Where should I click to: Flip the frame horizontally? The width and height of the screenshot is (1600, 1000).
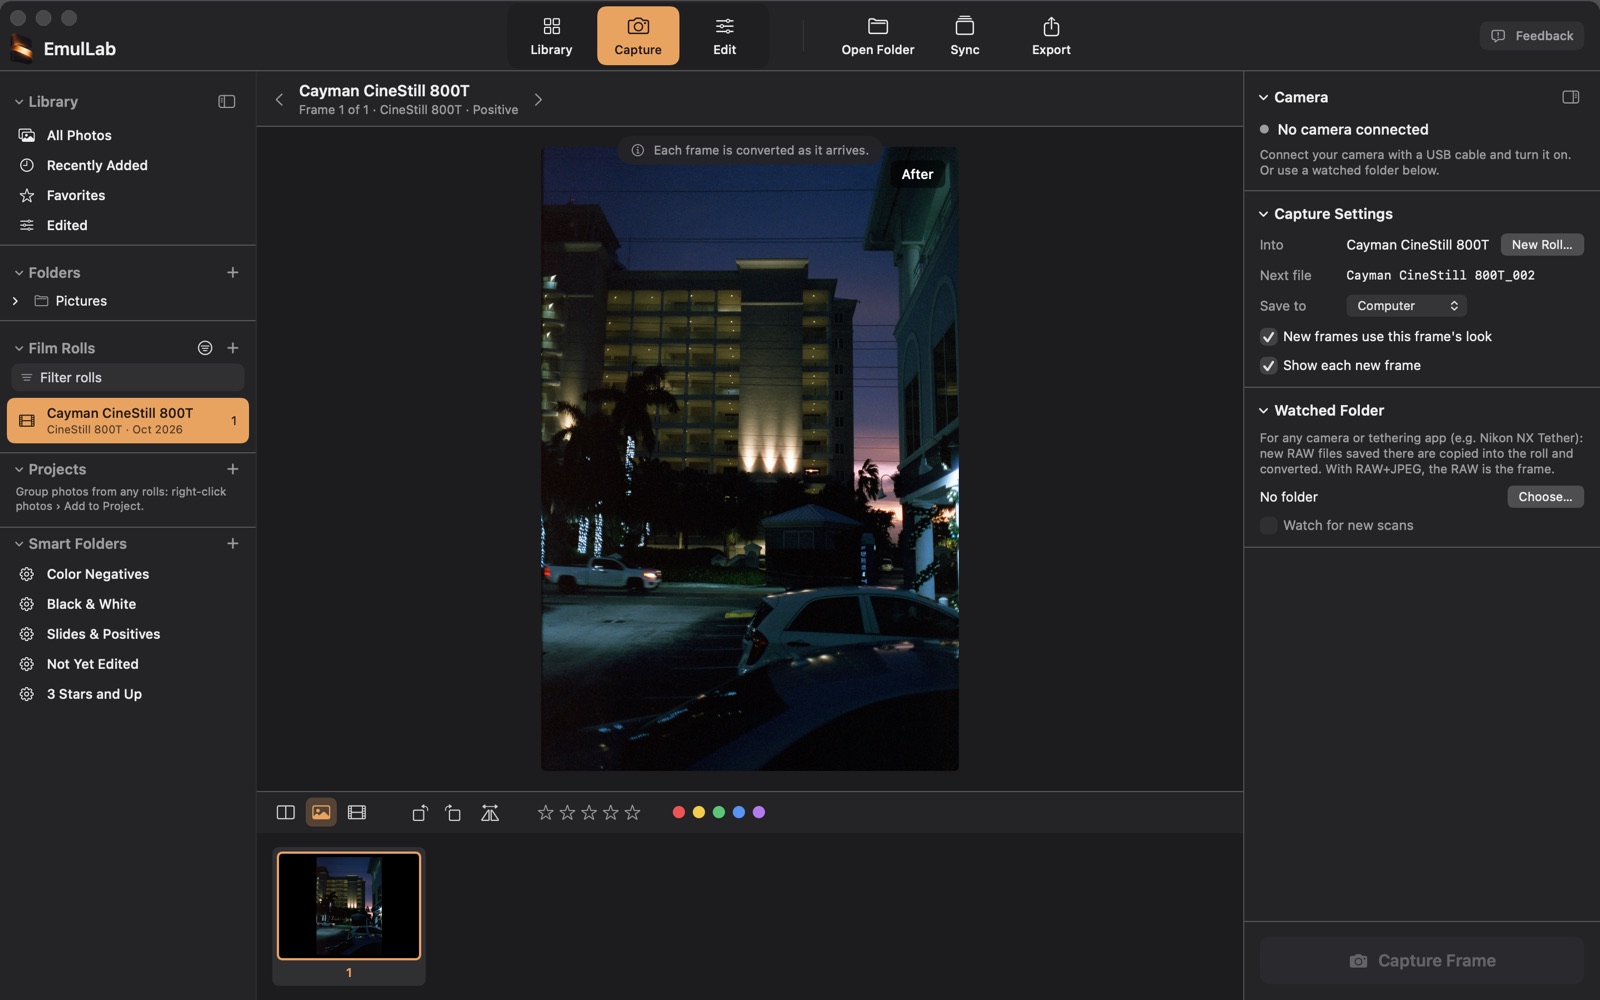(489, 812)
